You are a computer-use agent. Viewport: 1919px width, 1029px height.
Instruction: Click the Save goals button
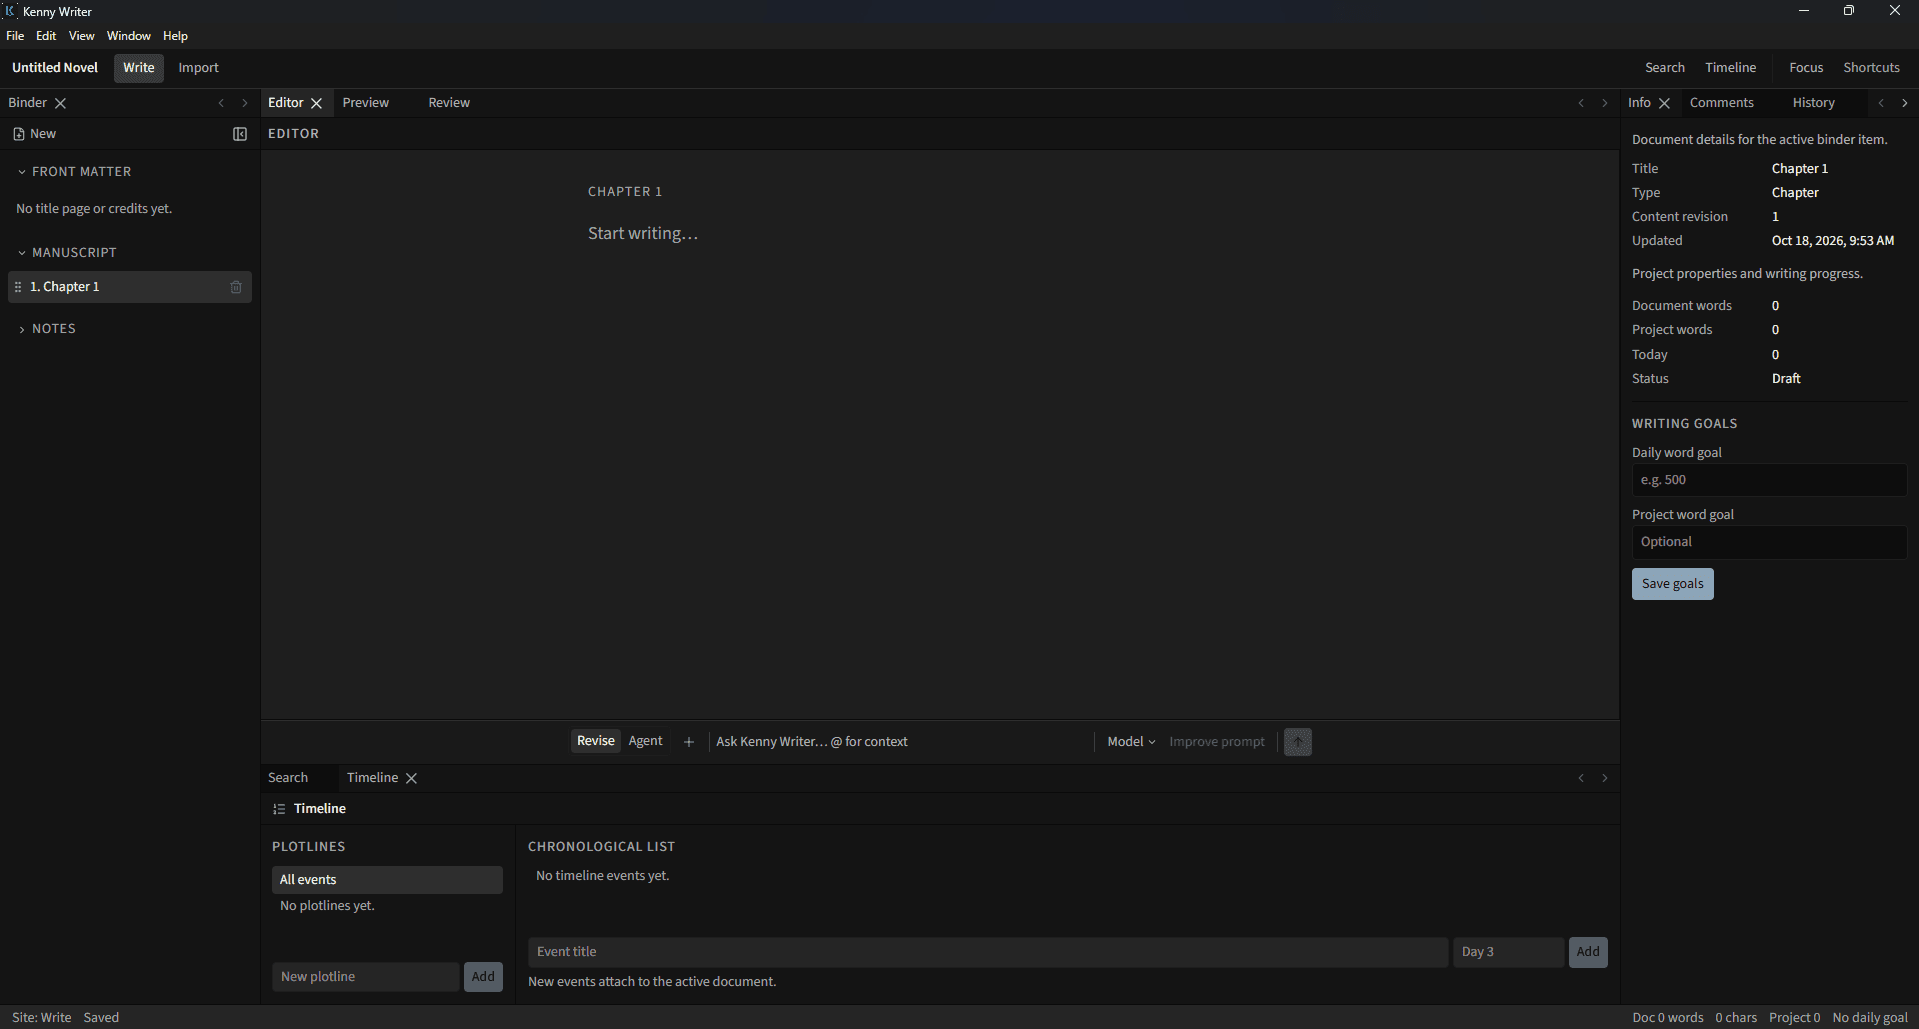pos(1673,584)
